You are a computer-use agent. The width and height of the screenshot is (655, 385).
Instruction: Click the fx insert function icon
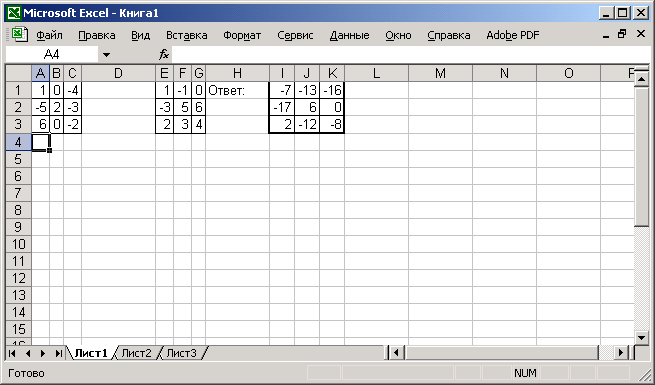click(164, 54)
